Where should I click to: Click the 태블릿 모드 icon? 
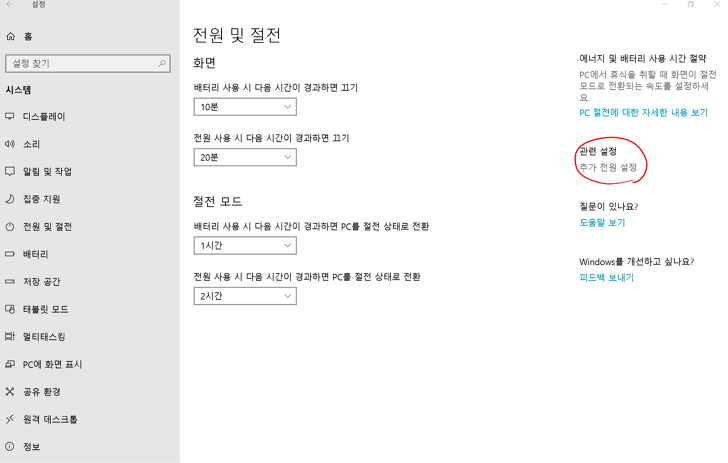(10, 309)
